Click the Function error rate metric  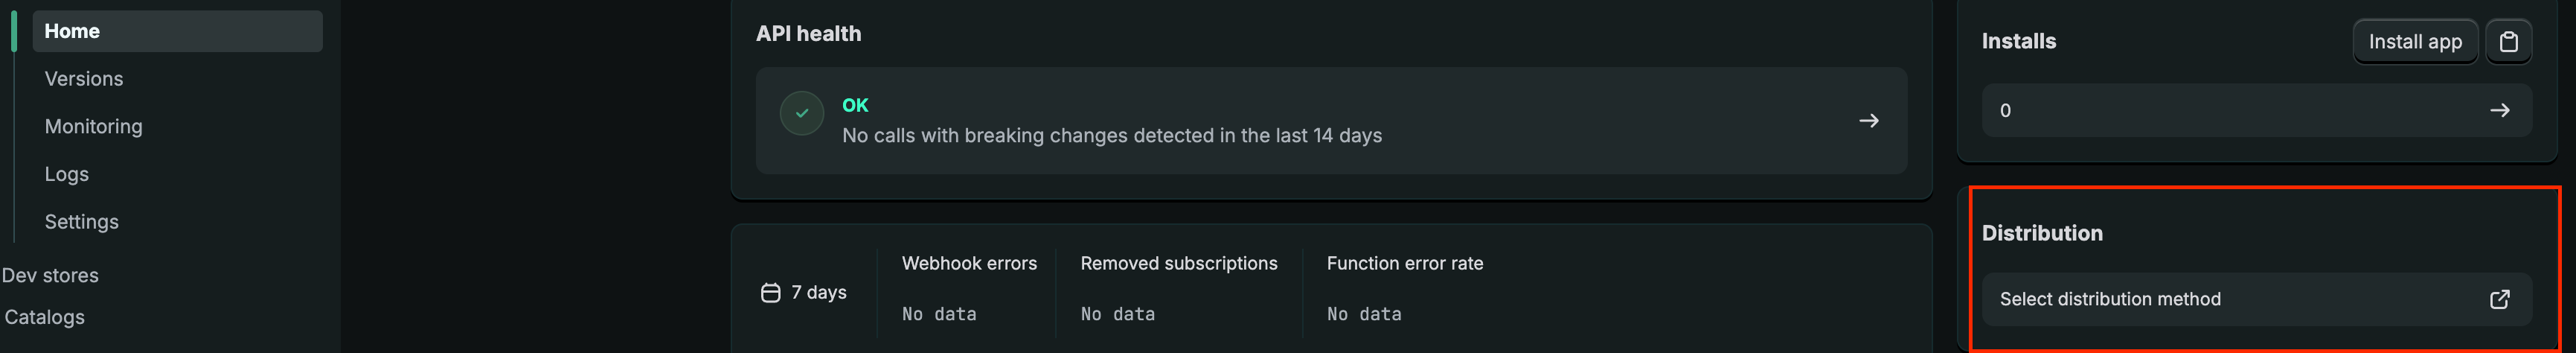coord(1404,264)
